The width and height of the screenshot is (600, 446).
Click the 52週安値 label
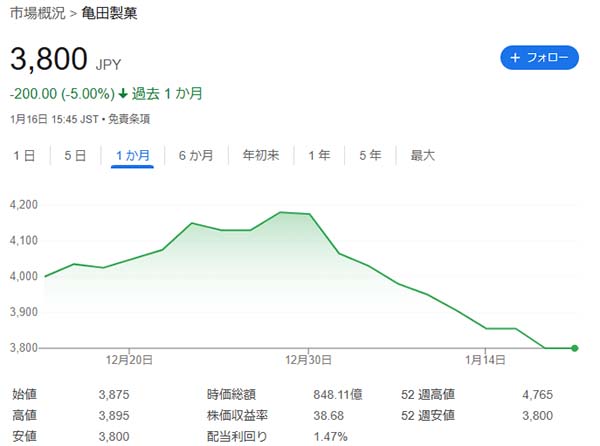428,415
